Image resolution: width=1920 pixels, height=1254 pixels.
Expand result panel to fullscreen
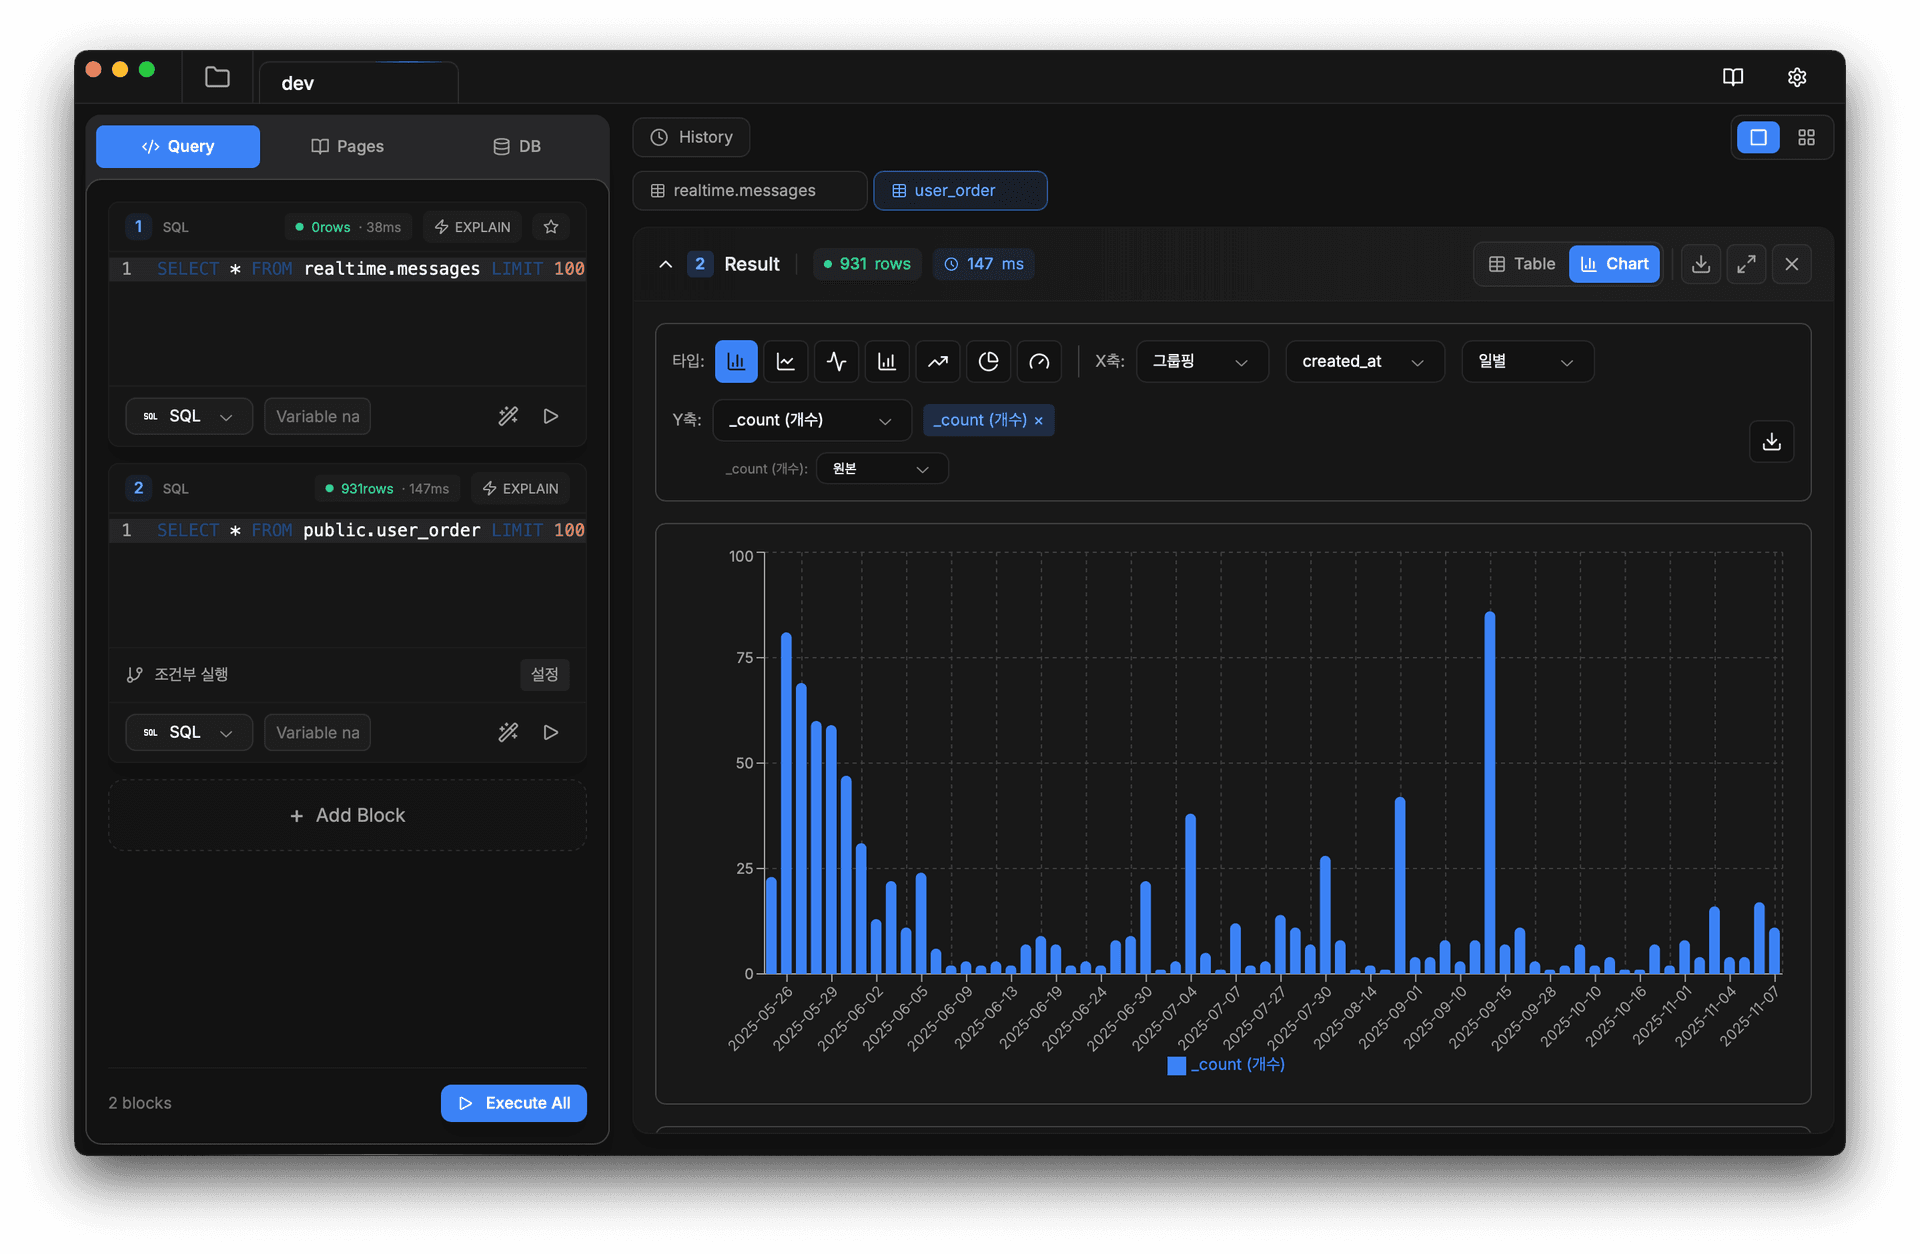1746,264
